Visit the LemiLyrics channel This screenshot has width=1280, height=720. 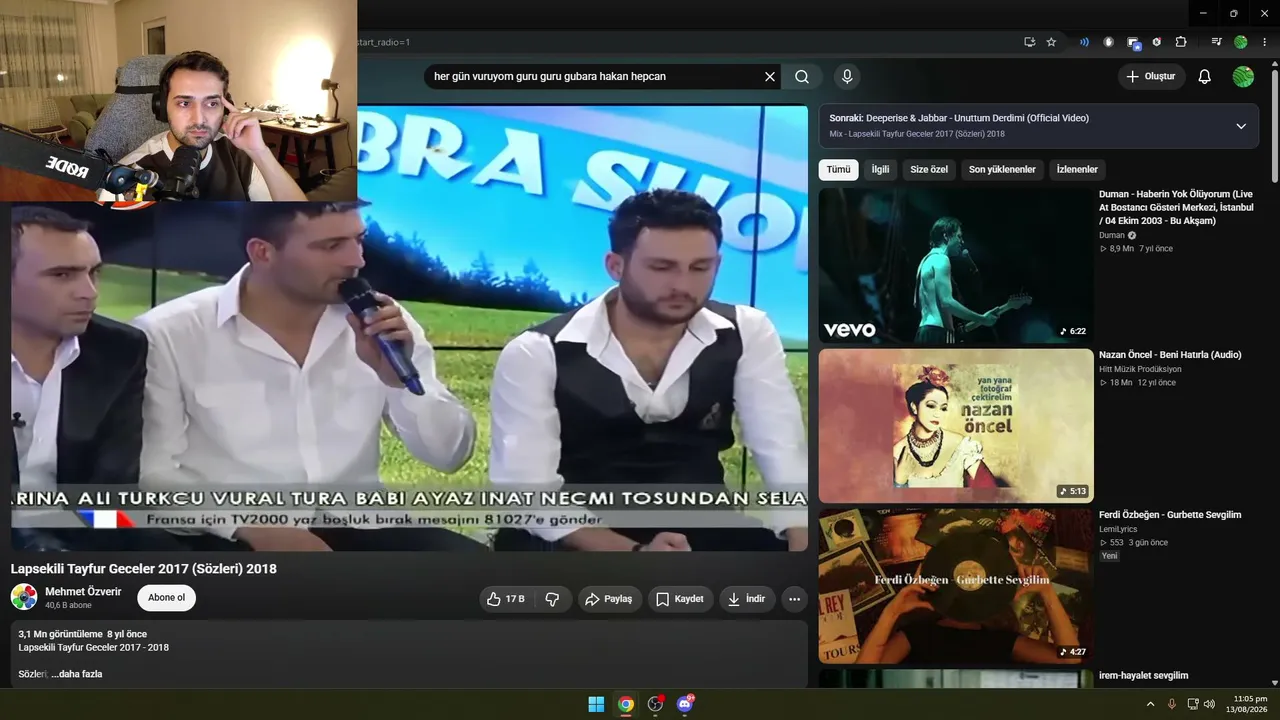tap(1118, 529)
